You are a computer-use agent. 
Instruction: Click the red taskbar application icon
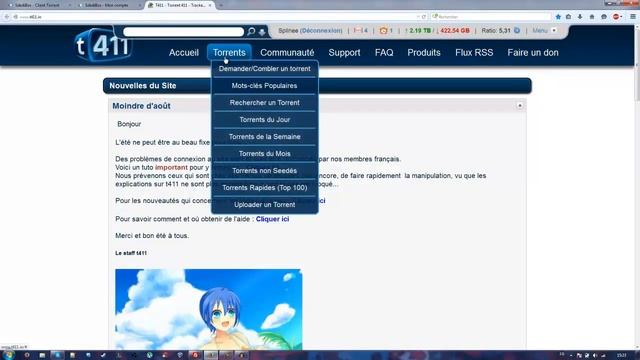[x=196, y=355]
